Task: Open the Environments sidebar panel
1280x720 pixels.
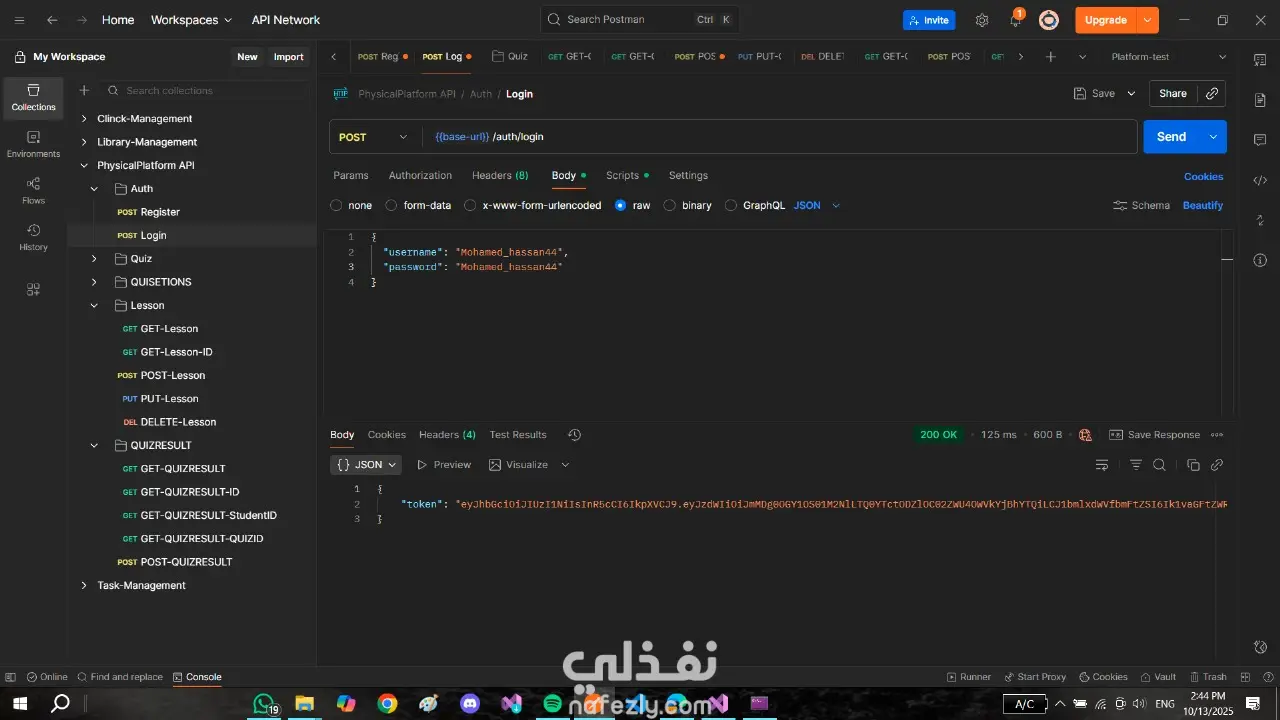Action: (x=33, y=144)
